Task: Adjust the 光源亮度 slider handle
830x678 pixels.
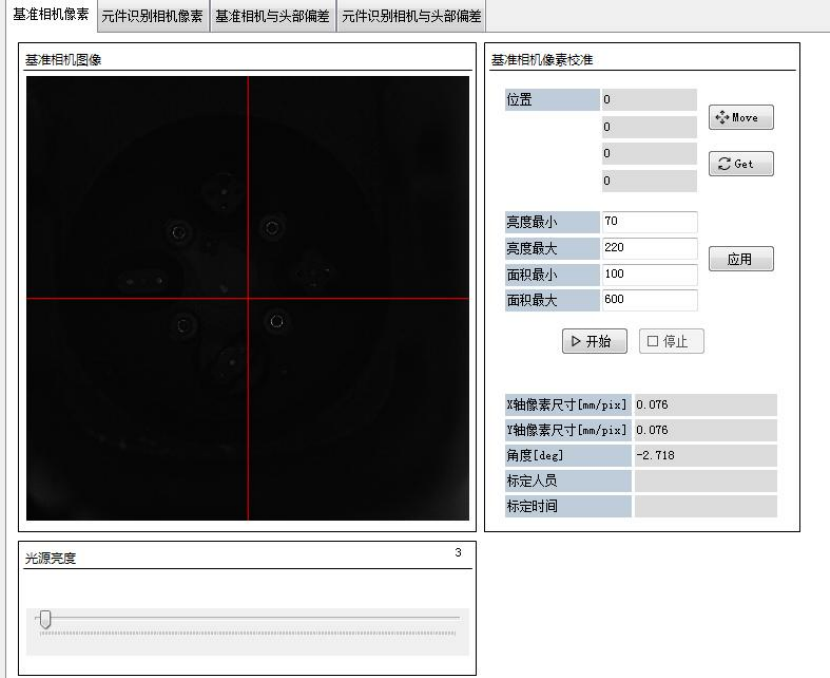Action: pyautogui.click(x=46, y=619)
